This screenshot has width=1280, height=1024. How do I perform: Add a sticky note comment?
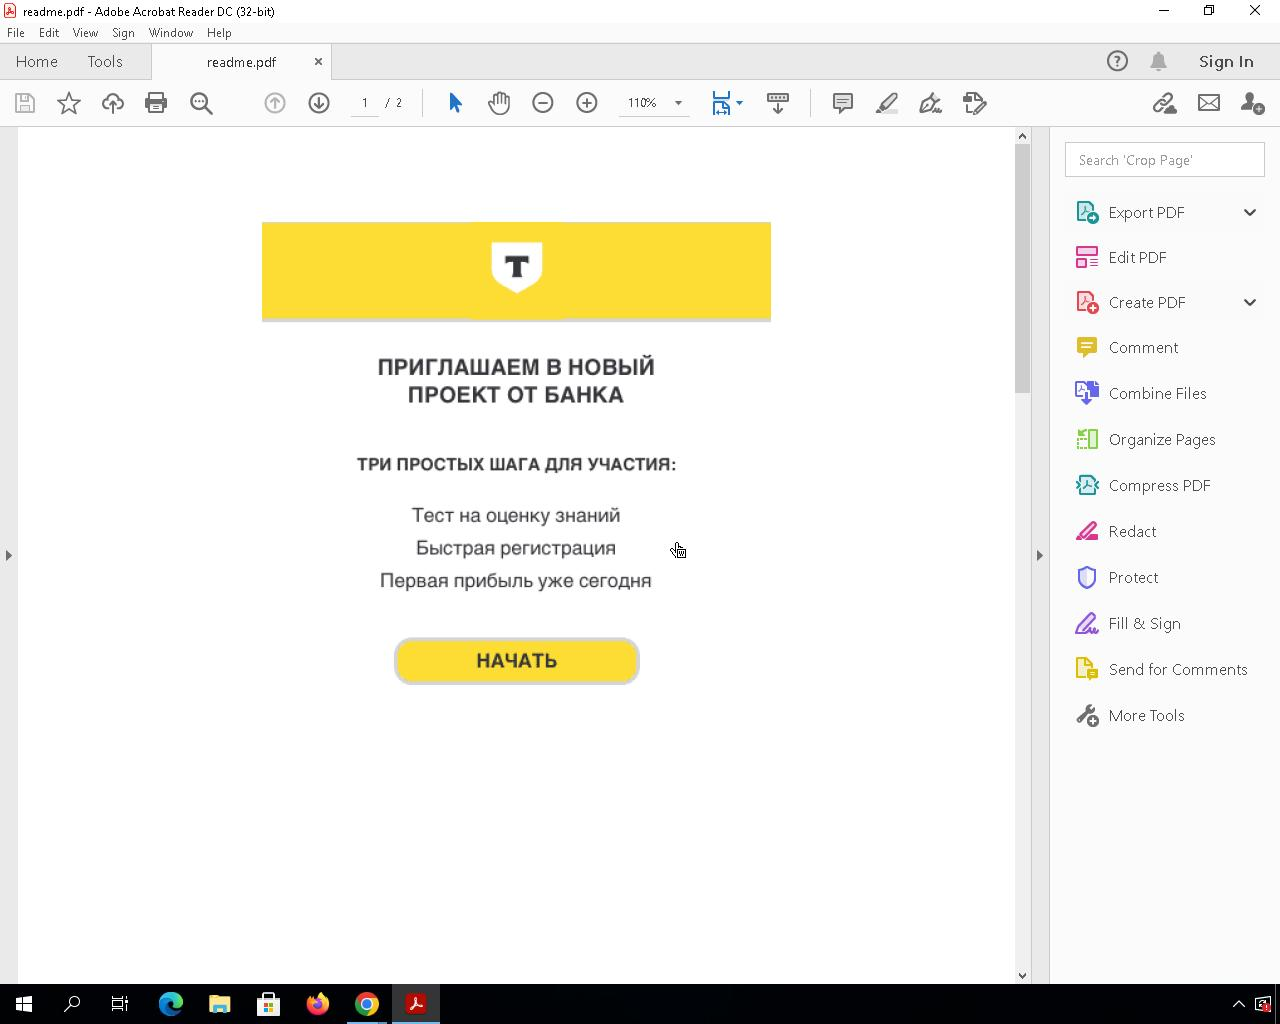[x=843, y=103]
